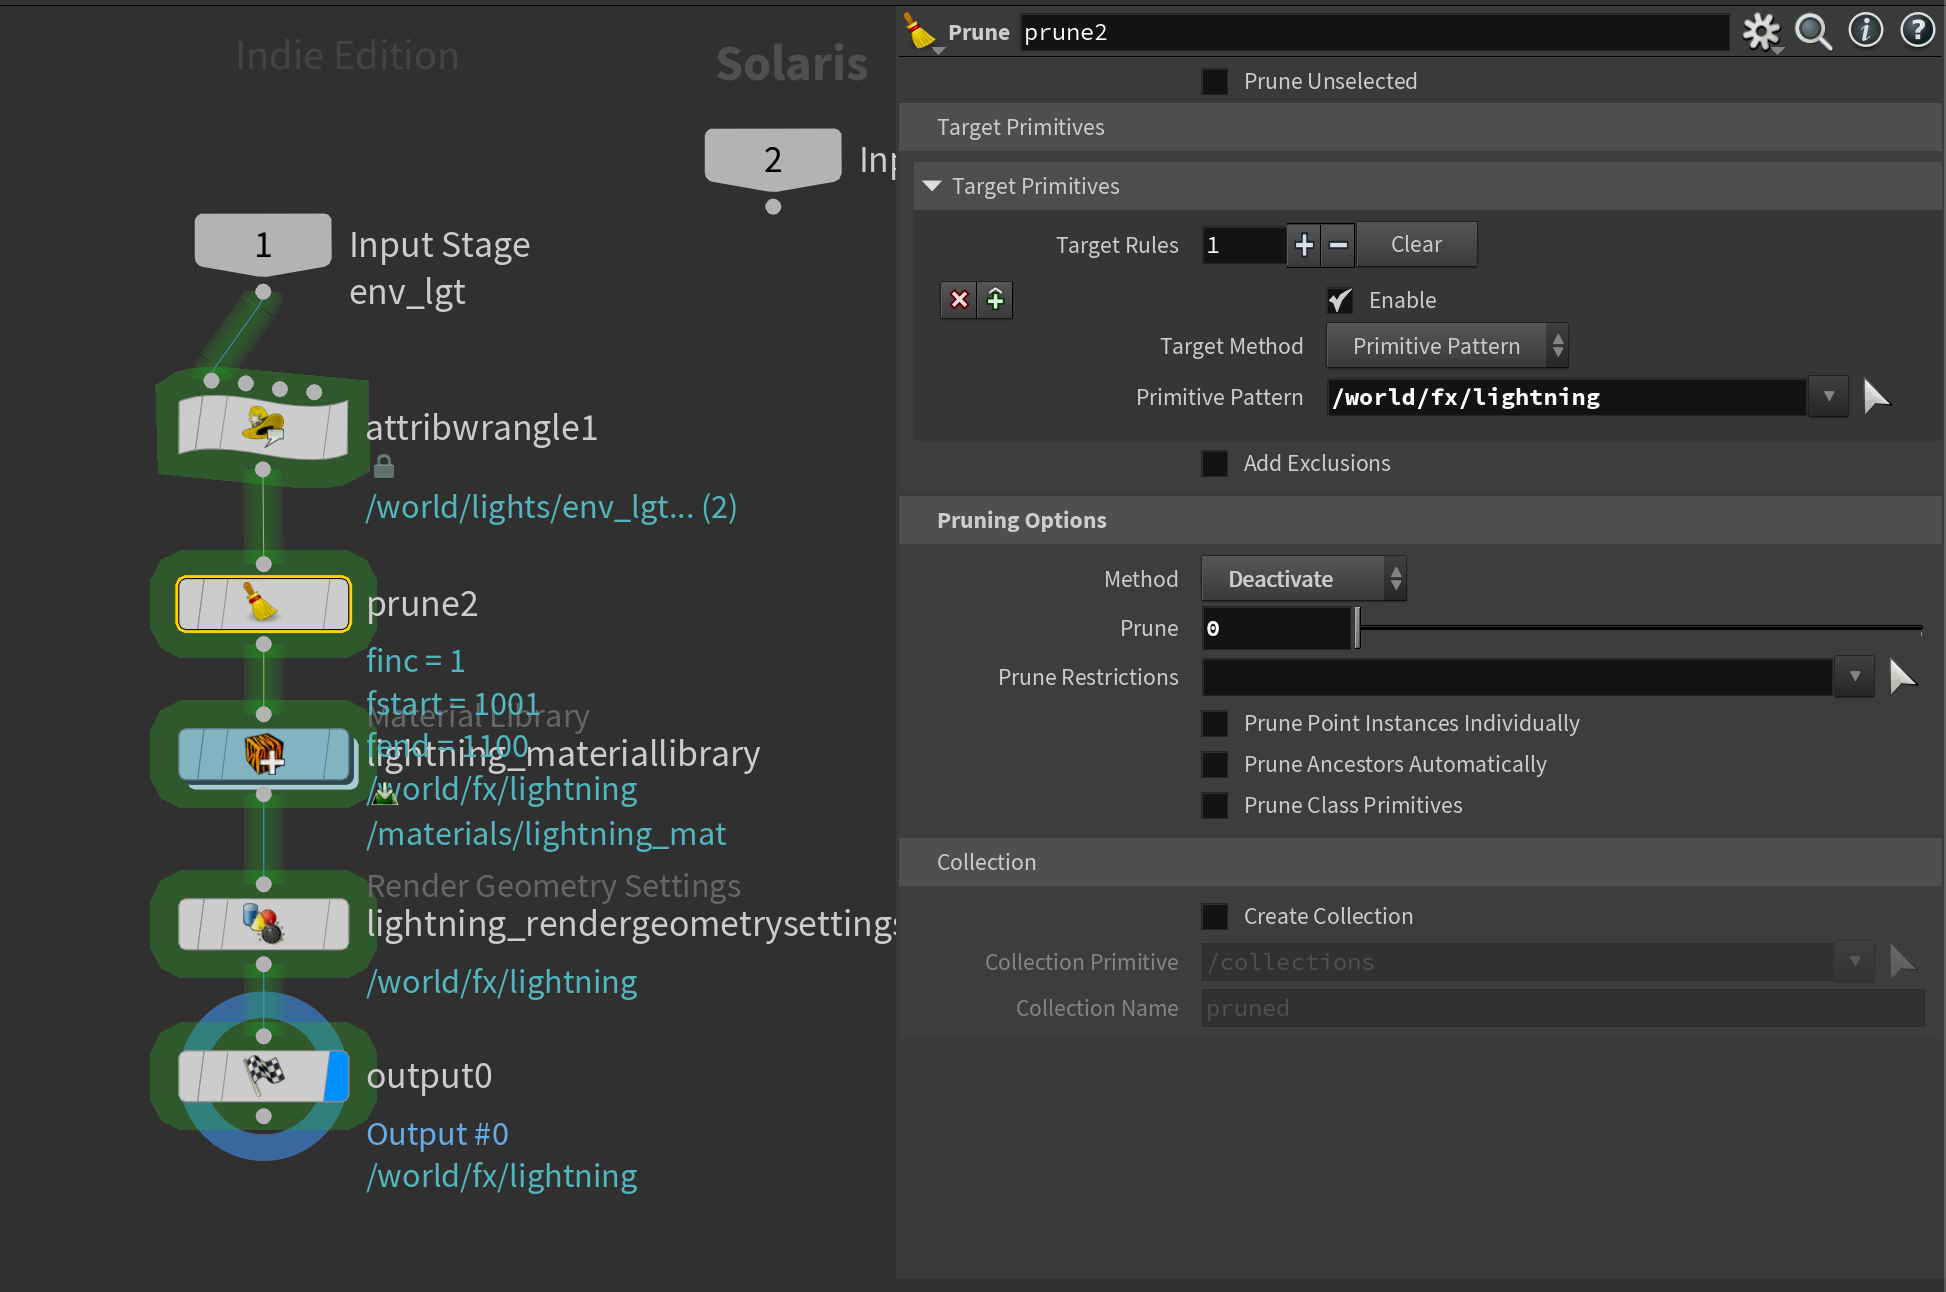
Task: Open the Target Method dropdown
Action: (x=1446, y=346)
